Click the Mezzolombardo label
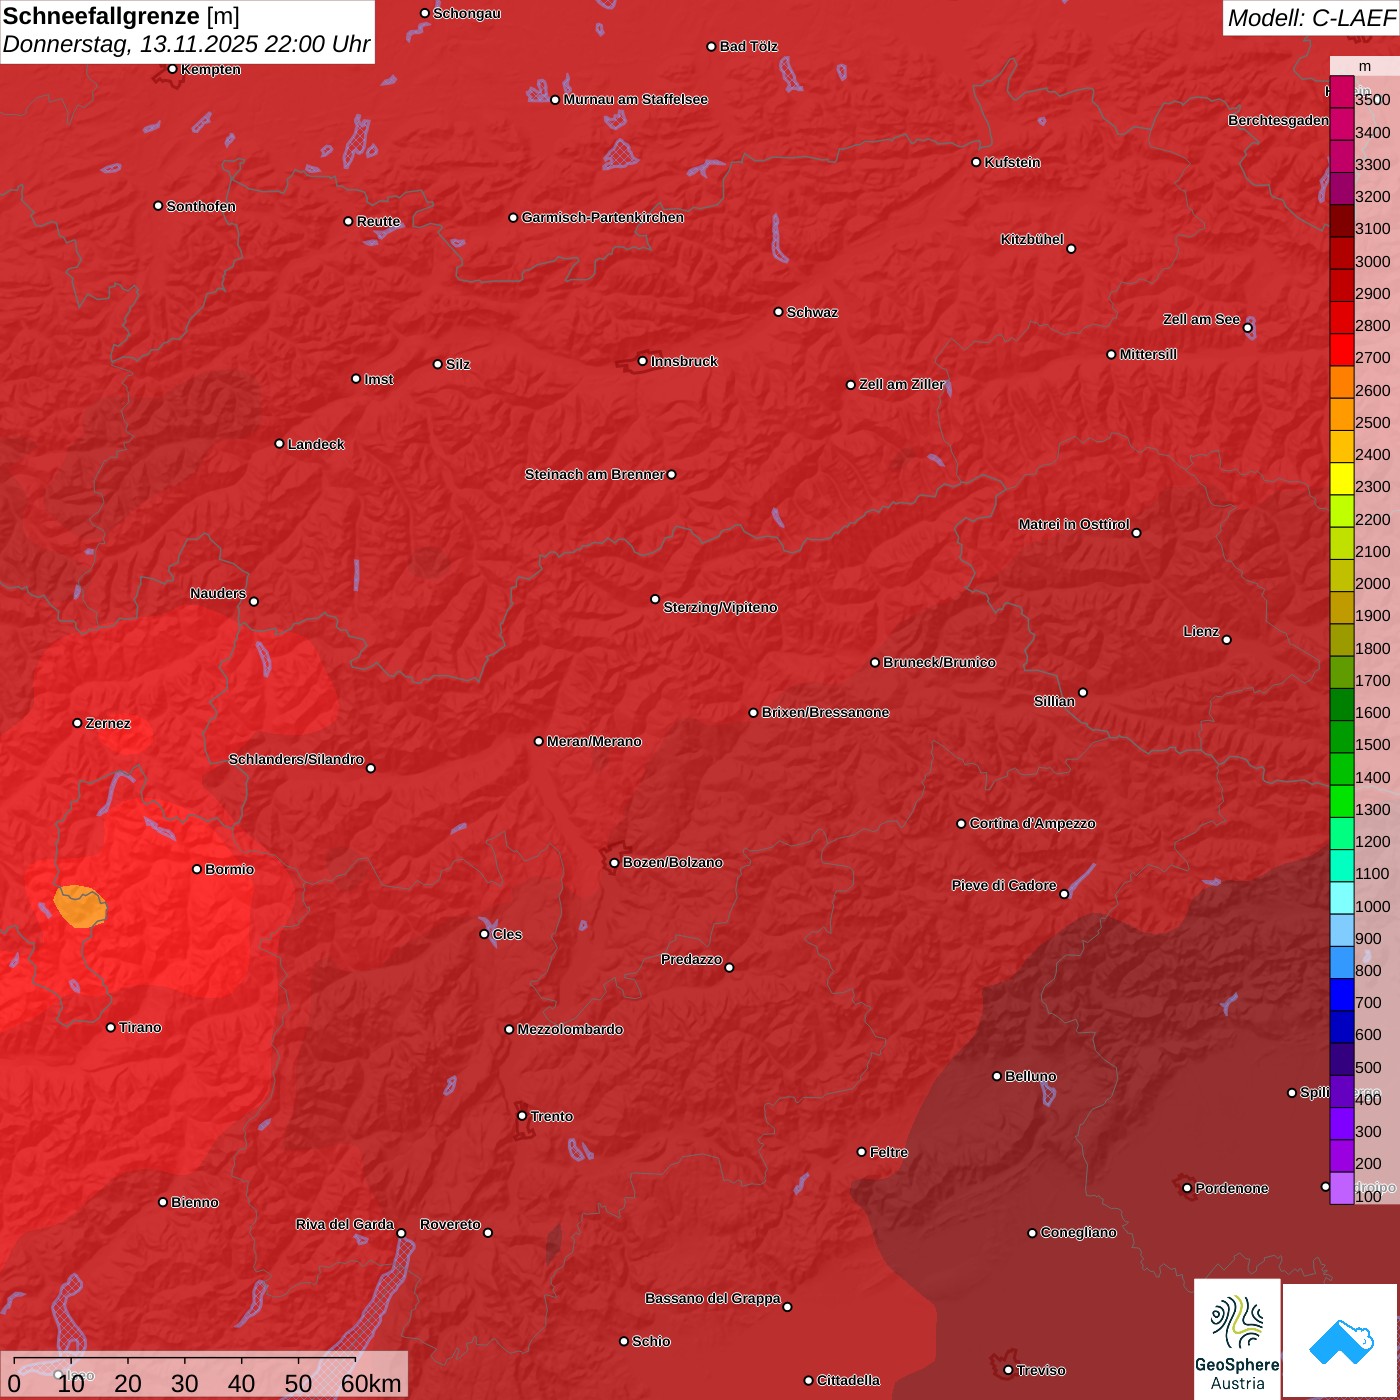This screenshot has width=1400, height=1400. (x=570, y=1029)
